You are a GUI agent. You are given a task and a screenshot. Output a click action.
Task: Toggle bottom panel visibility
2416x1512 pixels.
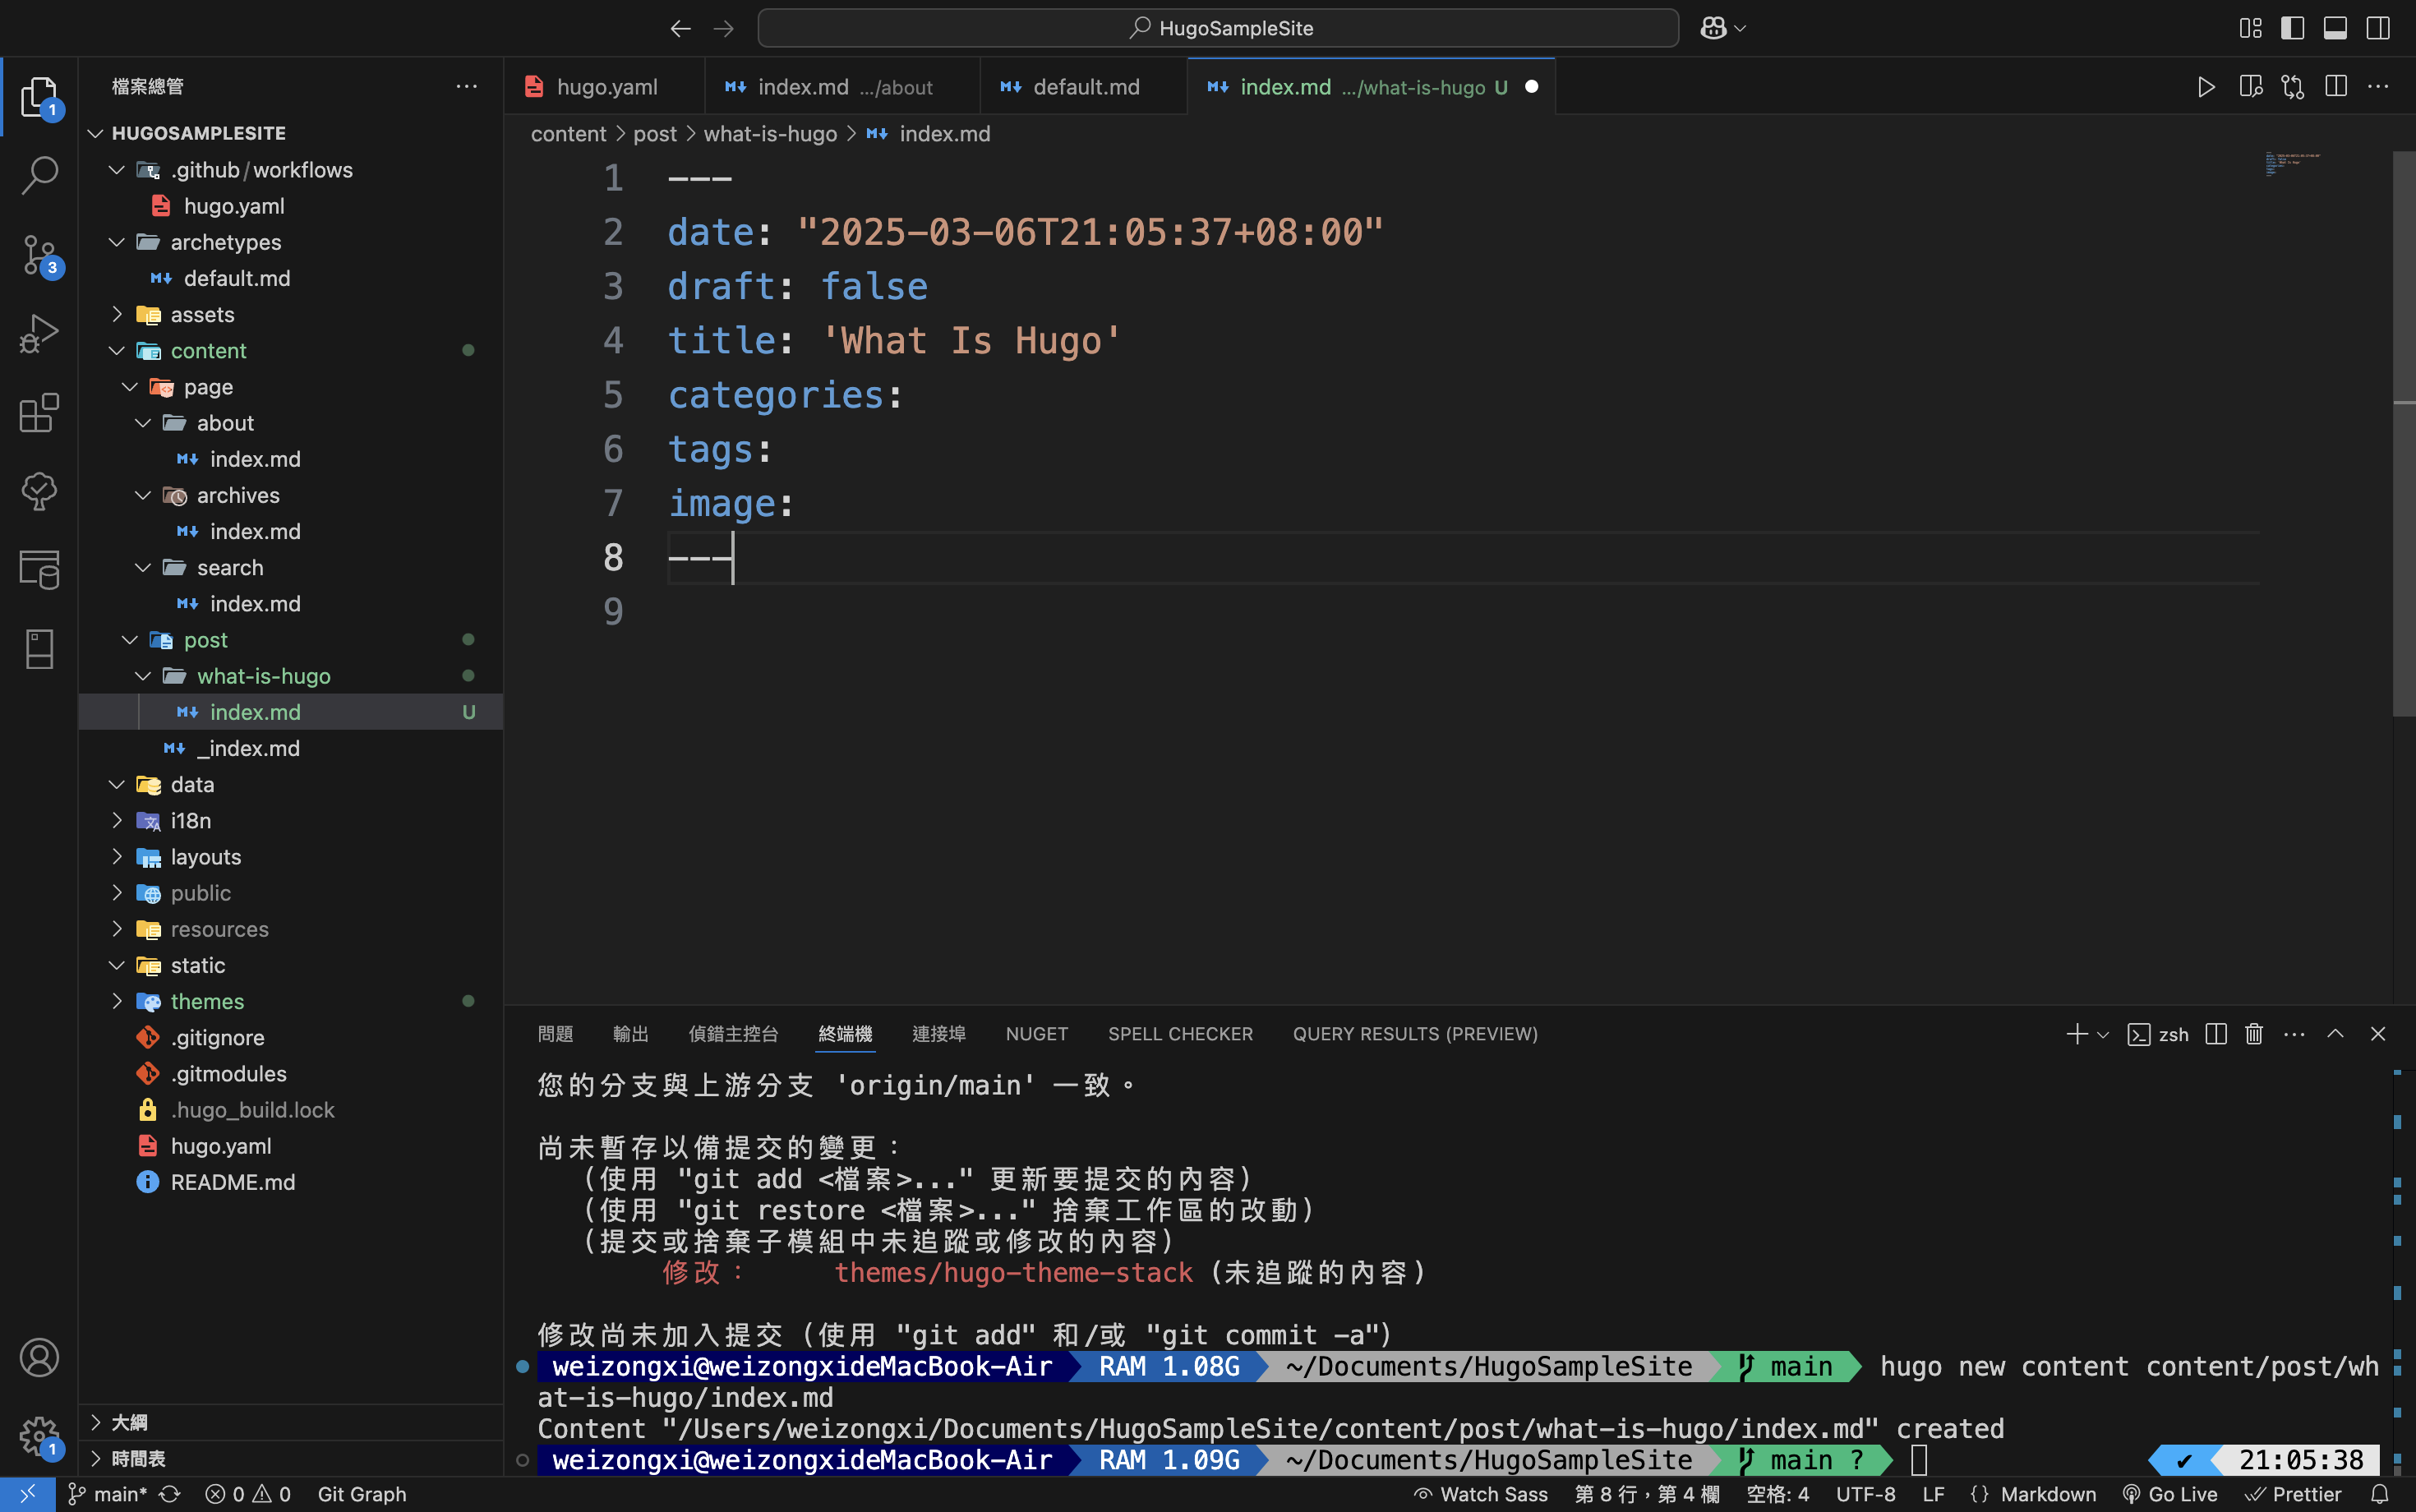click(2335, 28)
